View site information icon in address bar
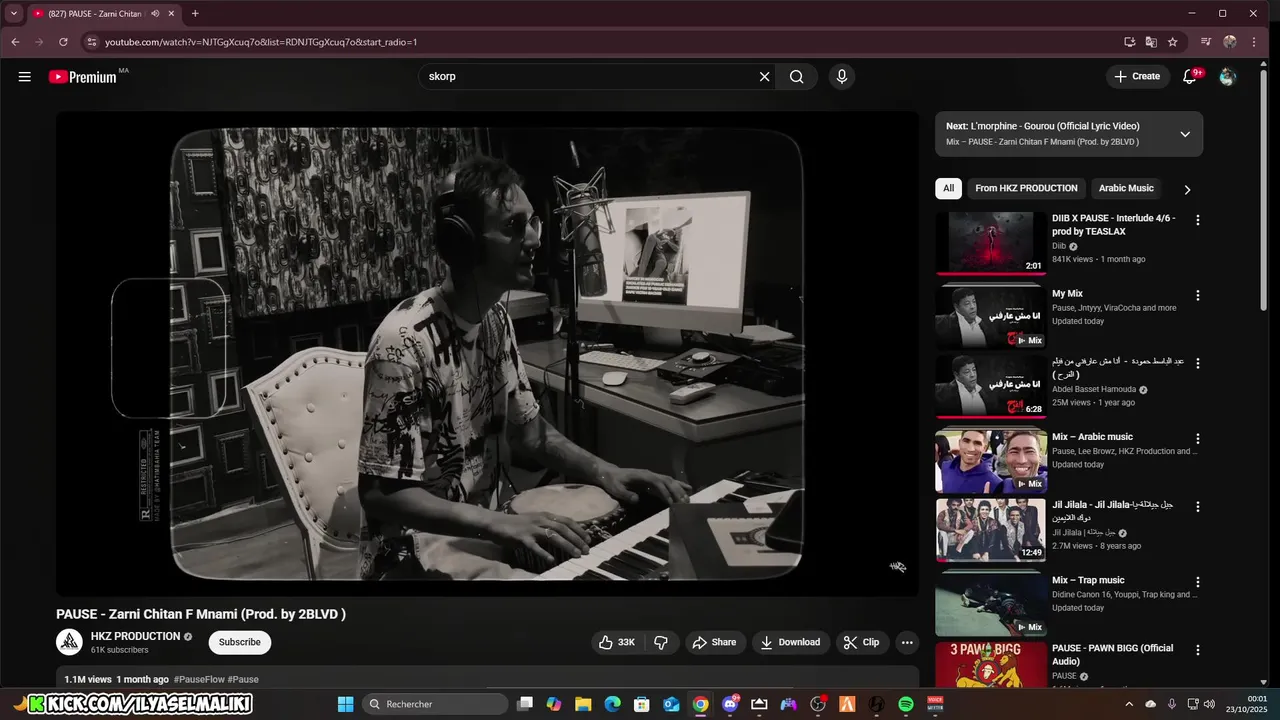Viewport: 1280px width, 720px height. 92,42
